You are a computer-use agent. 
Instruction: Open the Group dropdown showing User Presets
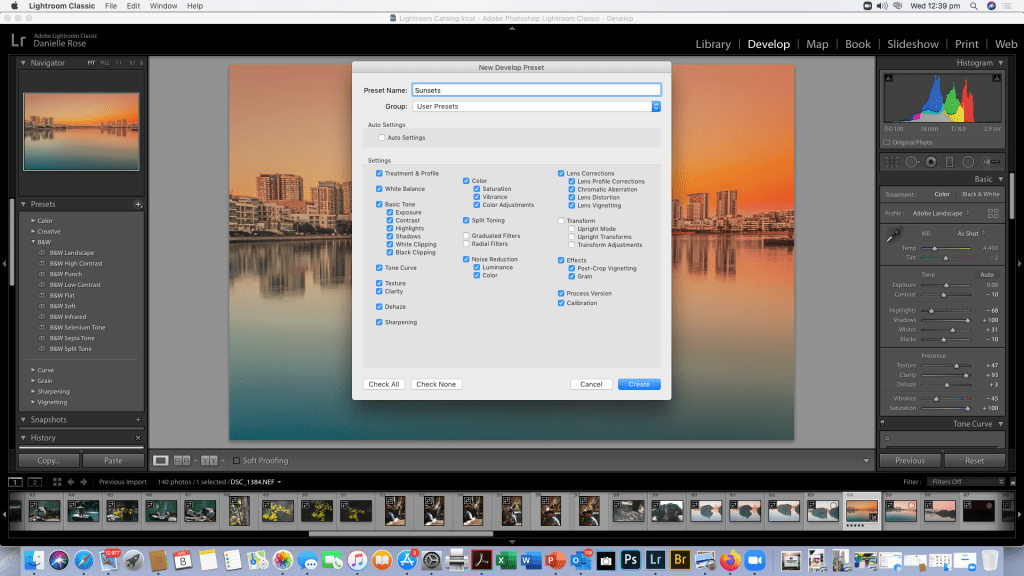pos(536,106)
